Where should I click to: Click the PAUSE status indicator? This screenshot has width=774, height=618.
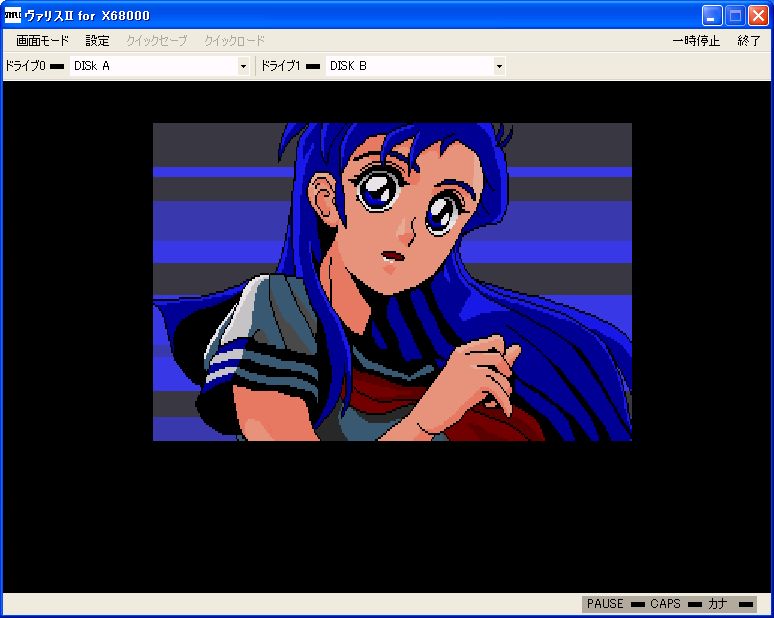coord(638,604)
